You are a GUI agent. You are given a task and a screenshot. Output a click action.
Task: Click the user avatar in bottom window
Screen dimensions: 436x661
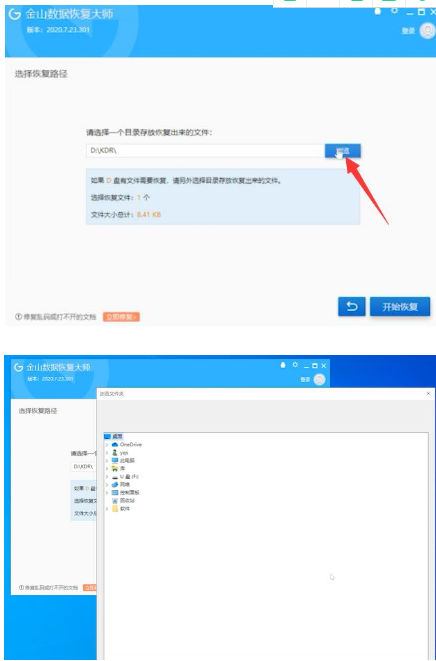(x=319, y=379)
